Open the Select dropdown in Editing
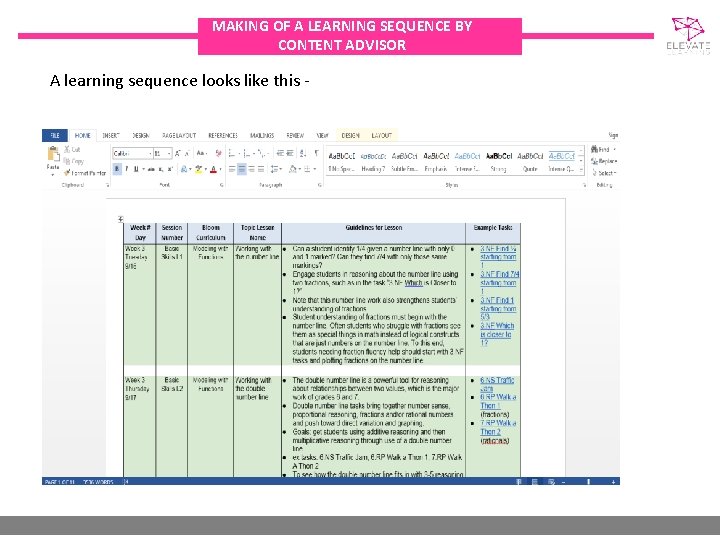Image resolution: width=720 pixels, height=540 pixels. click(604, 173)
